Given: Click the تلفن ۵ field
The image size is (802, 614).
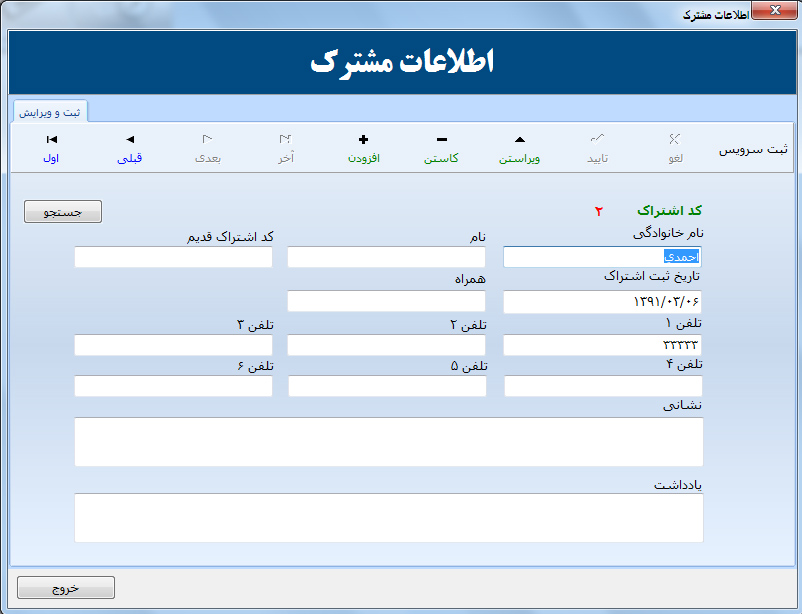Looking at the screenshot, I should (387, 386).
